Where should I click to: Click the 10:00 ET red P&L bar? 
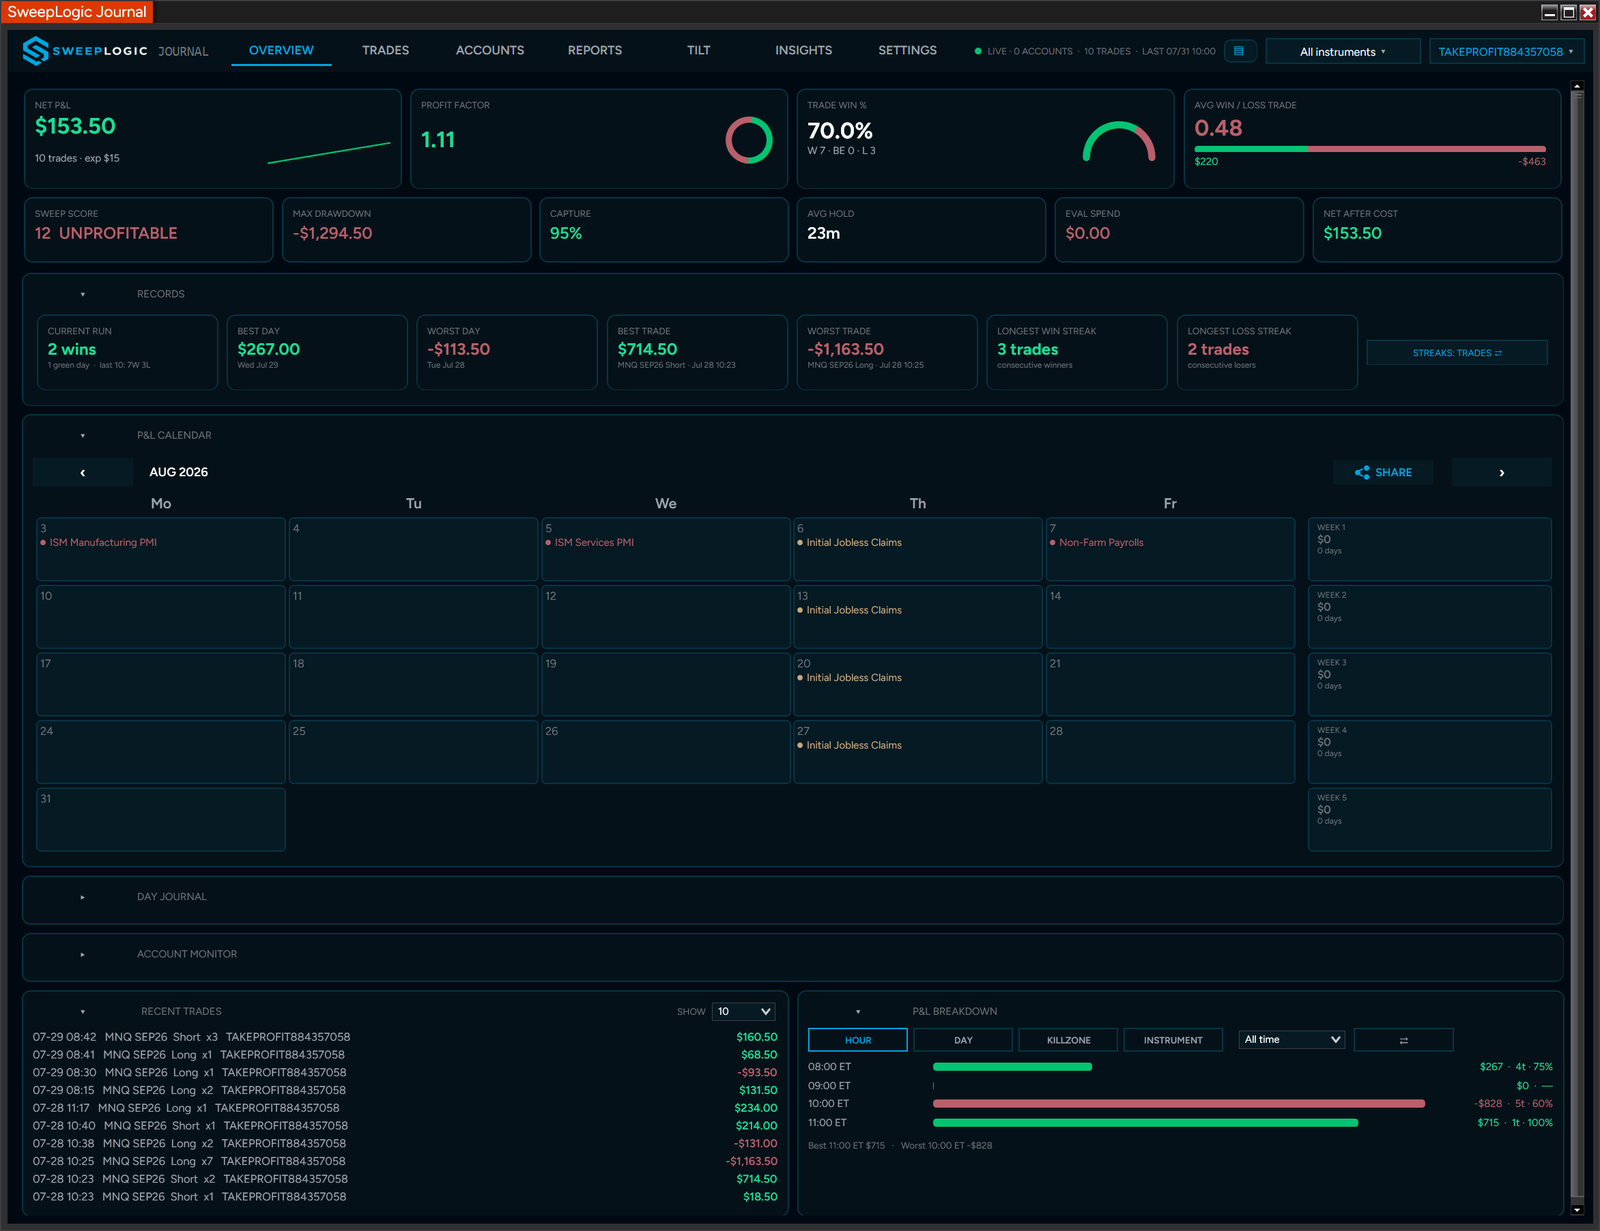coord(1179,1104)
